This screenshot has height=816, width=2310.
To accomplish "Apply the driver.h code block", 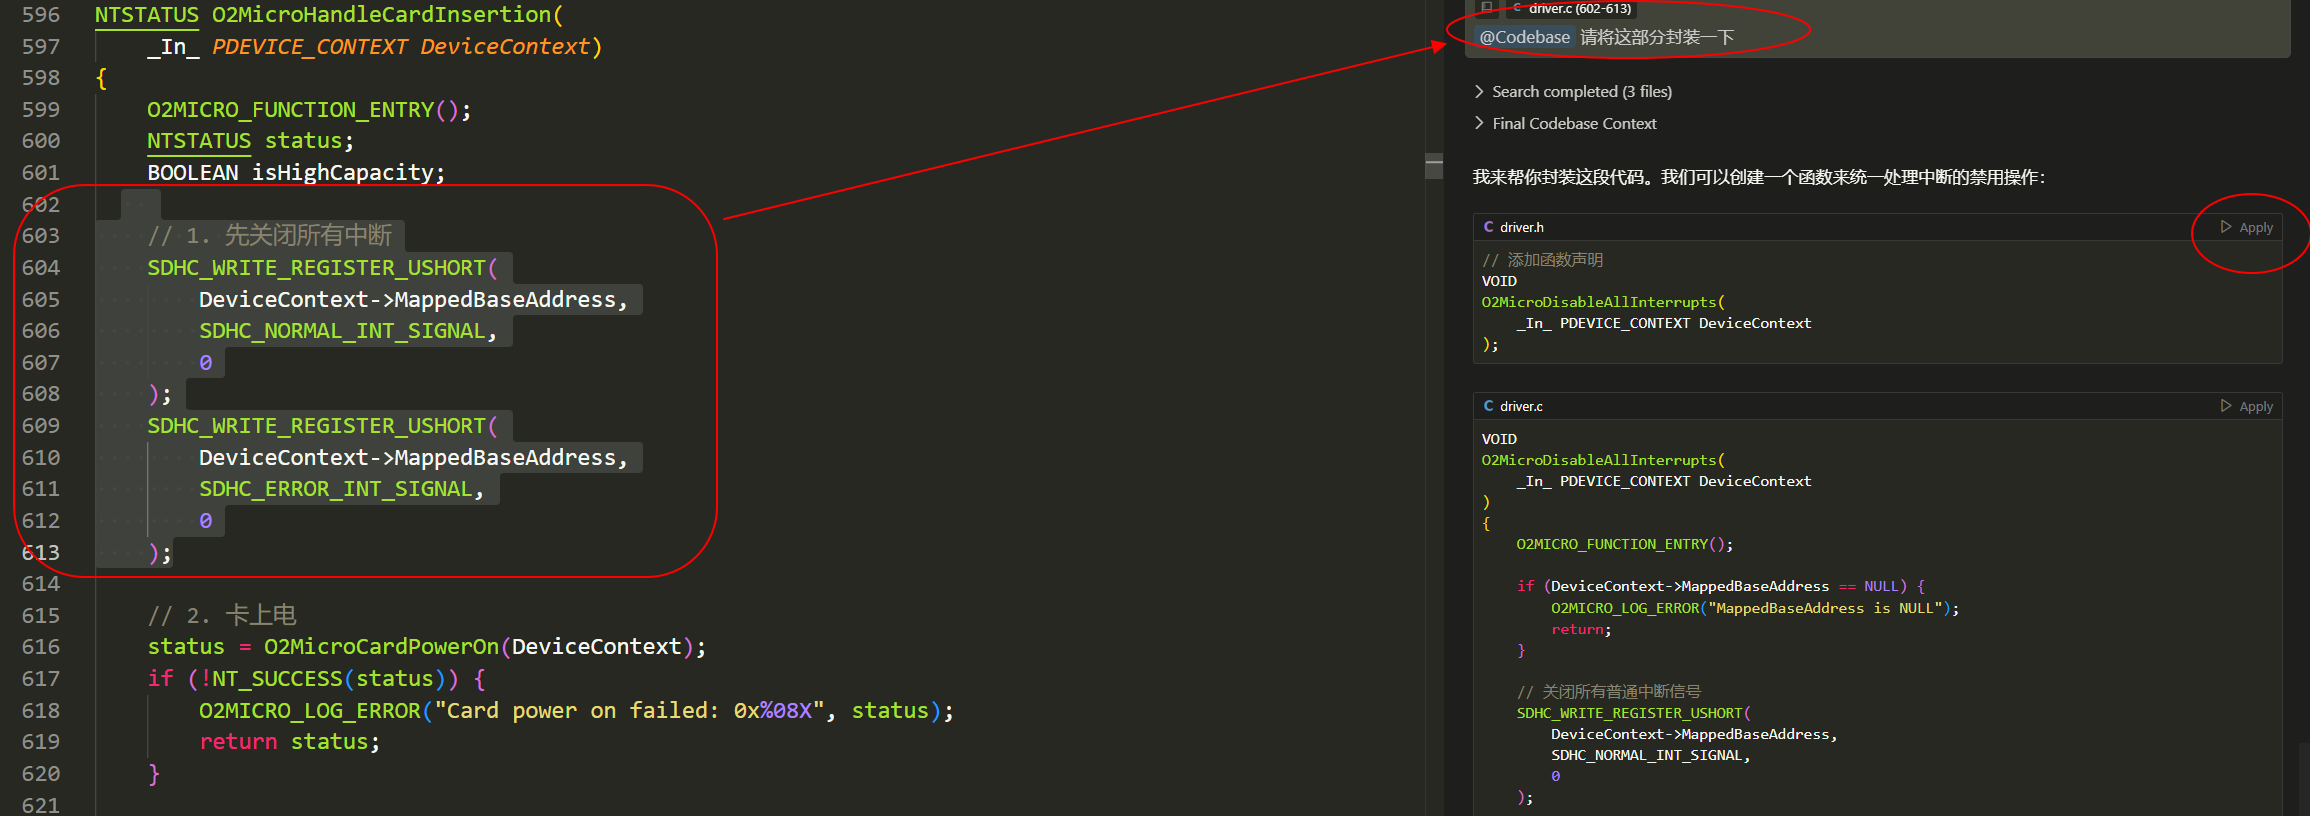I will pos(2246,228).
